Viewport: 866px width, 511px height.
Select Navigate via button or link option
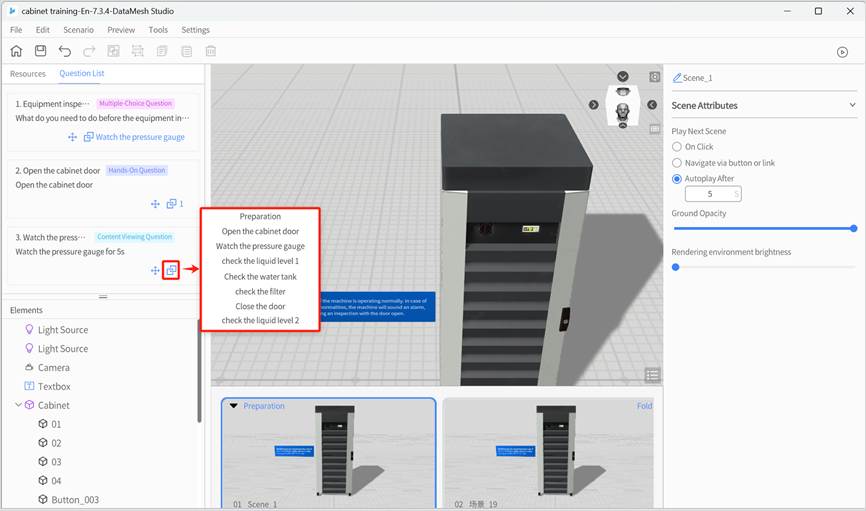point(677,163)
